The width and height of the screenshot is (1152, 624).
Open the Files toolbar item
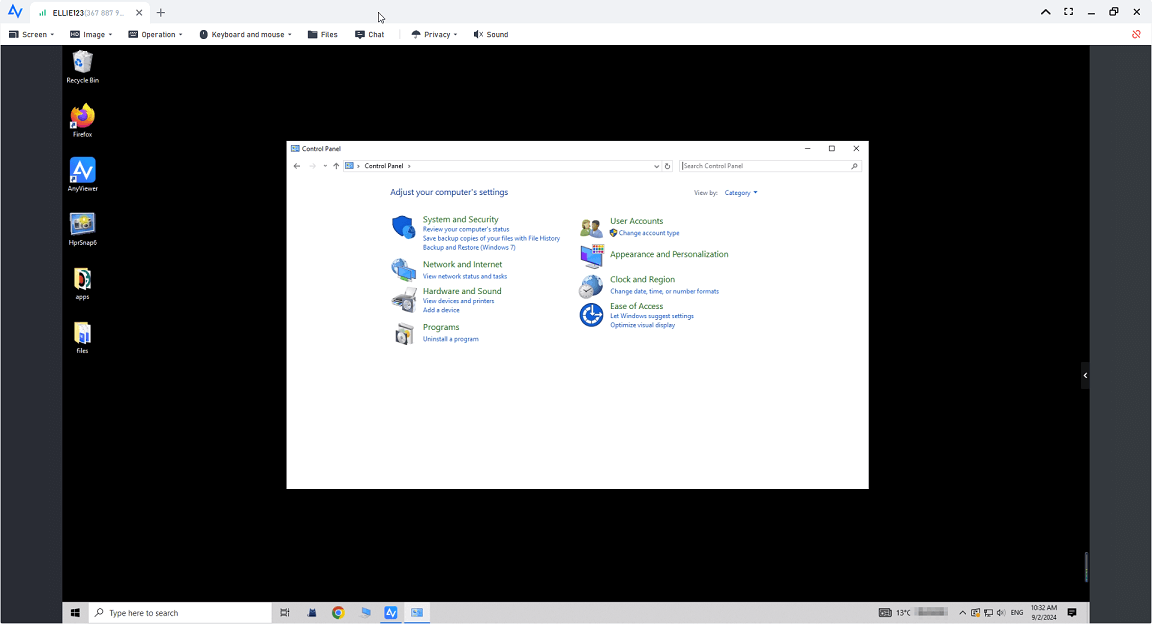322,34
